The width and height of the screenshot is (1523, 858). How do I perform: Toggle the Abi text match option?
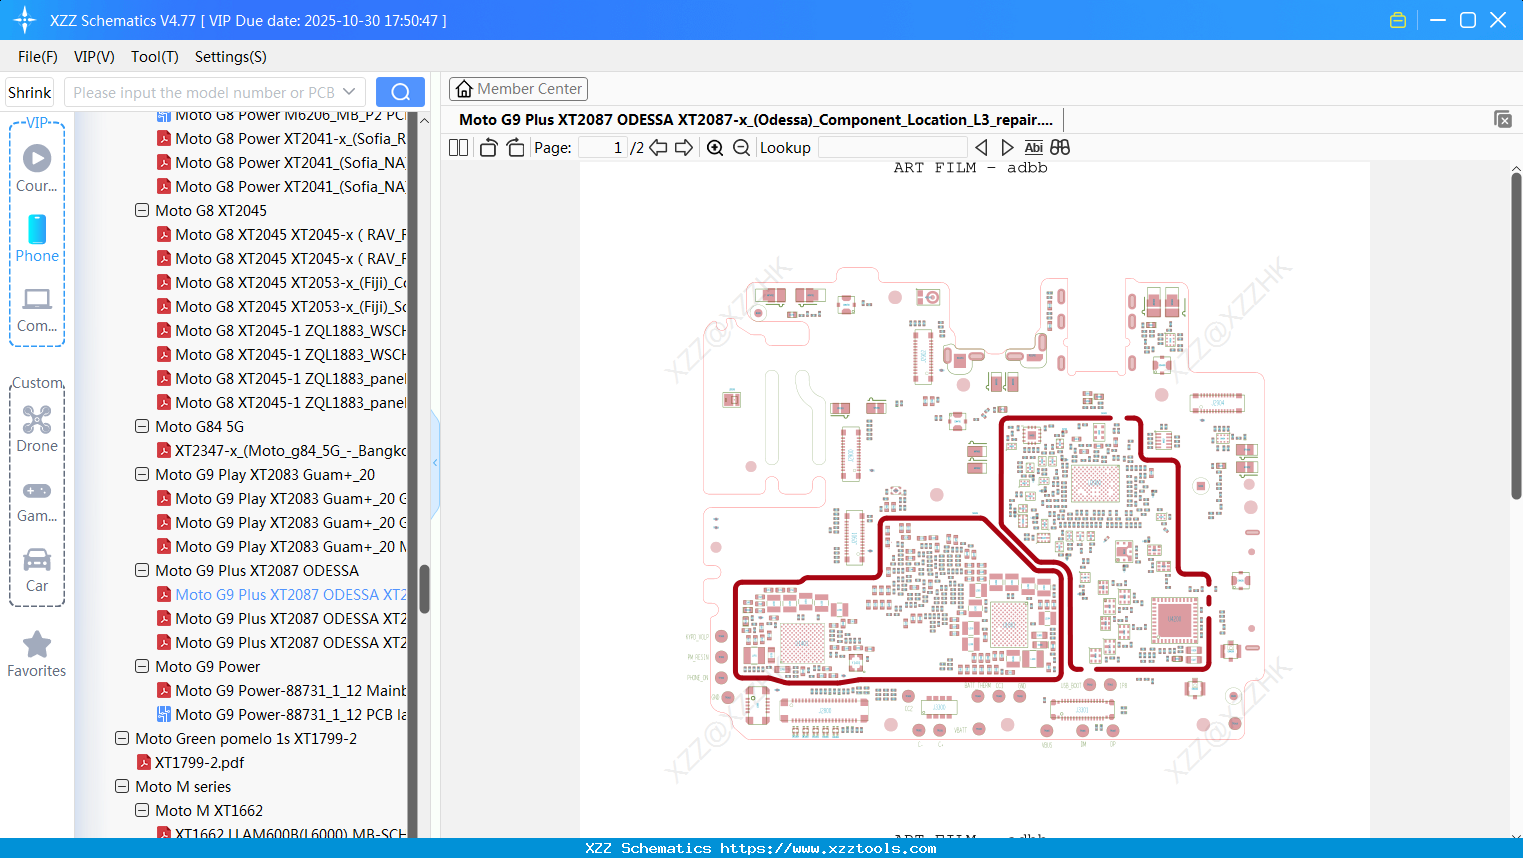1034,148
